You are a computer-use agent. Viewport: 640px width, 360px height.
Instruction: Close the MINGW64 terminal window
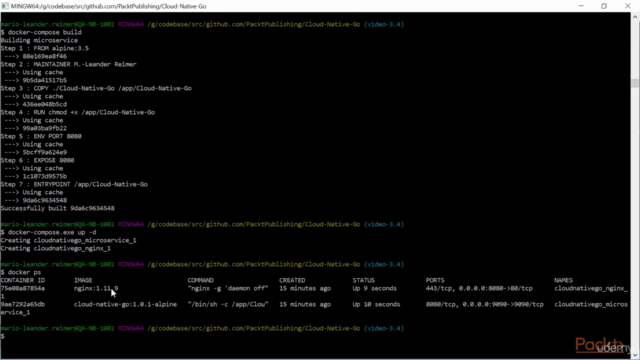pyautogui.click(x=628, y=6)
